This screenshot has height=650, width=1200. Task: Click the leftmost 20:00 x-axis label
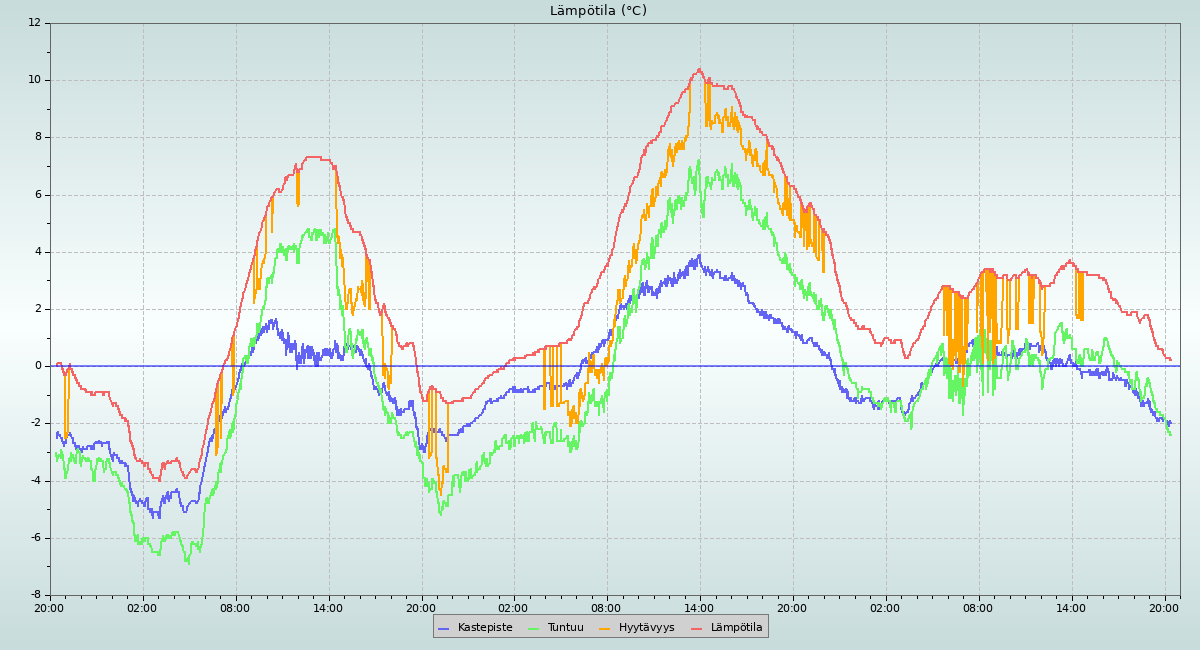coord(50,607)
